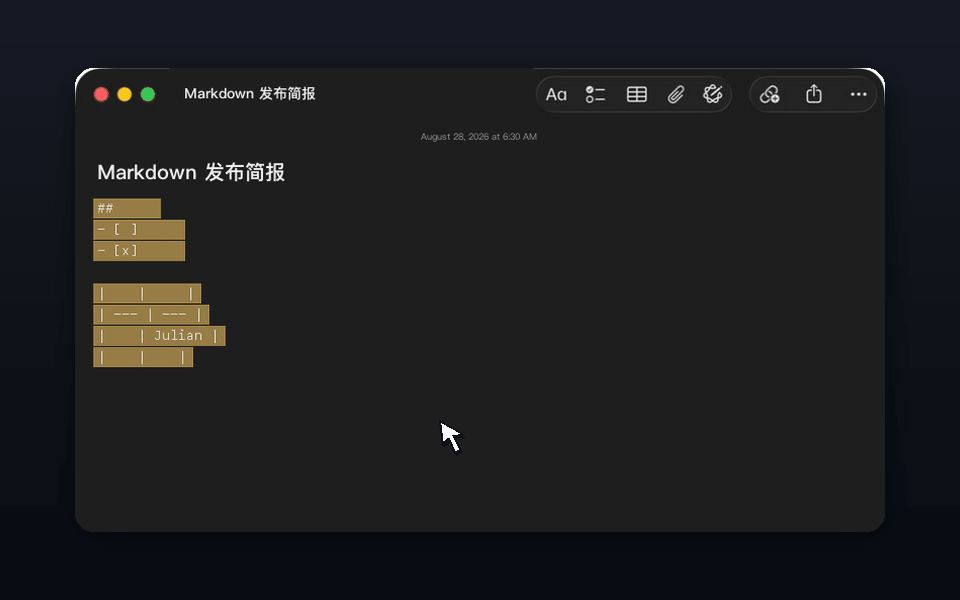Click the Julian table cell text

178,336
